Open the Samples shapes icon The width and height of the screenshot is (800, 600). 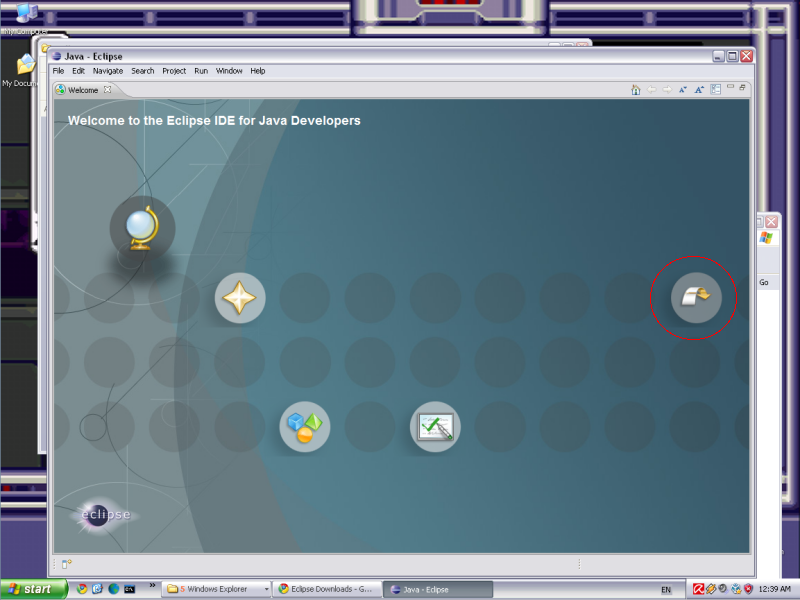[x=305, y=428]
